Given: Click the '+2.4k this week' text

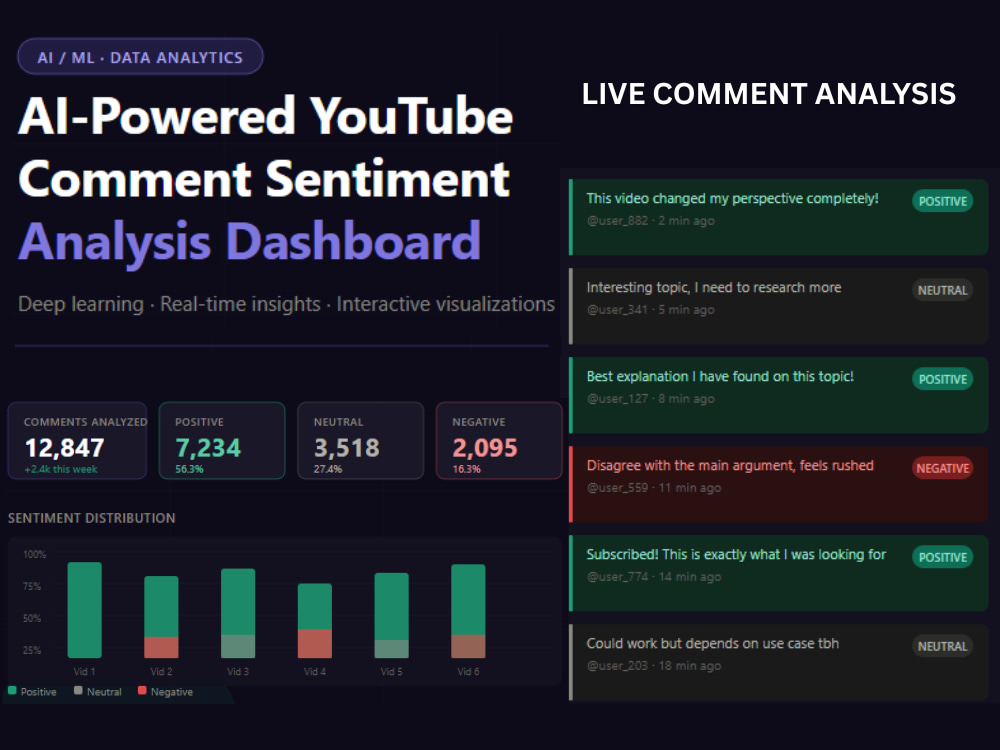Looking at the screenshot, I should pos(61,469).
